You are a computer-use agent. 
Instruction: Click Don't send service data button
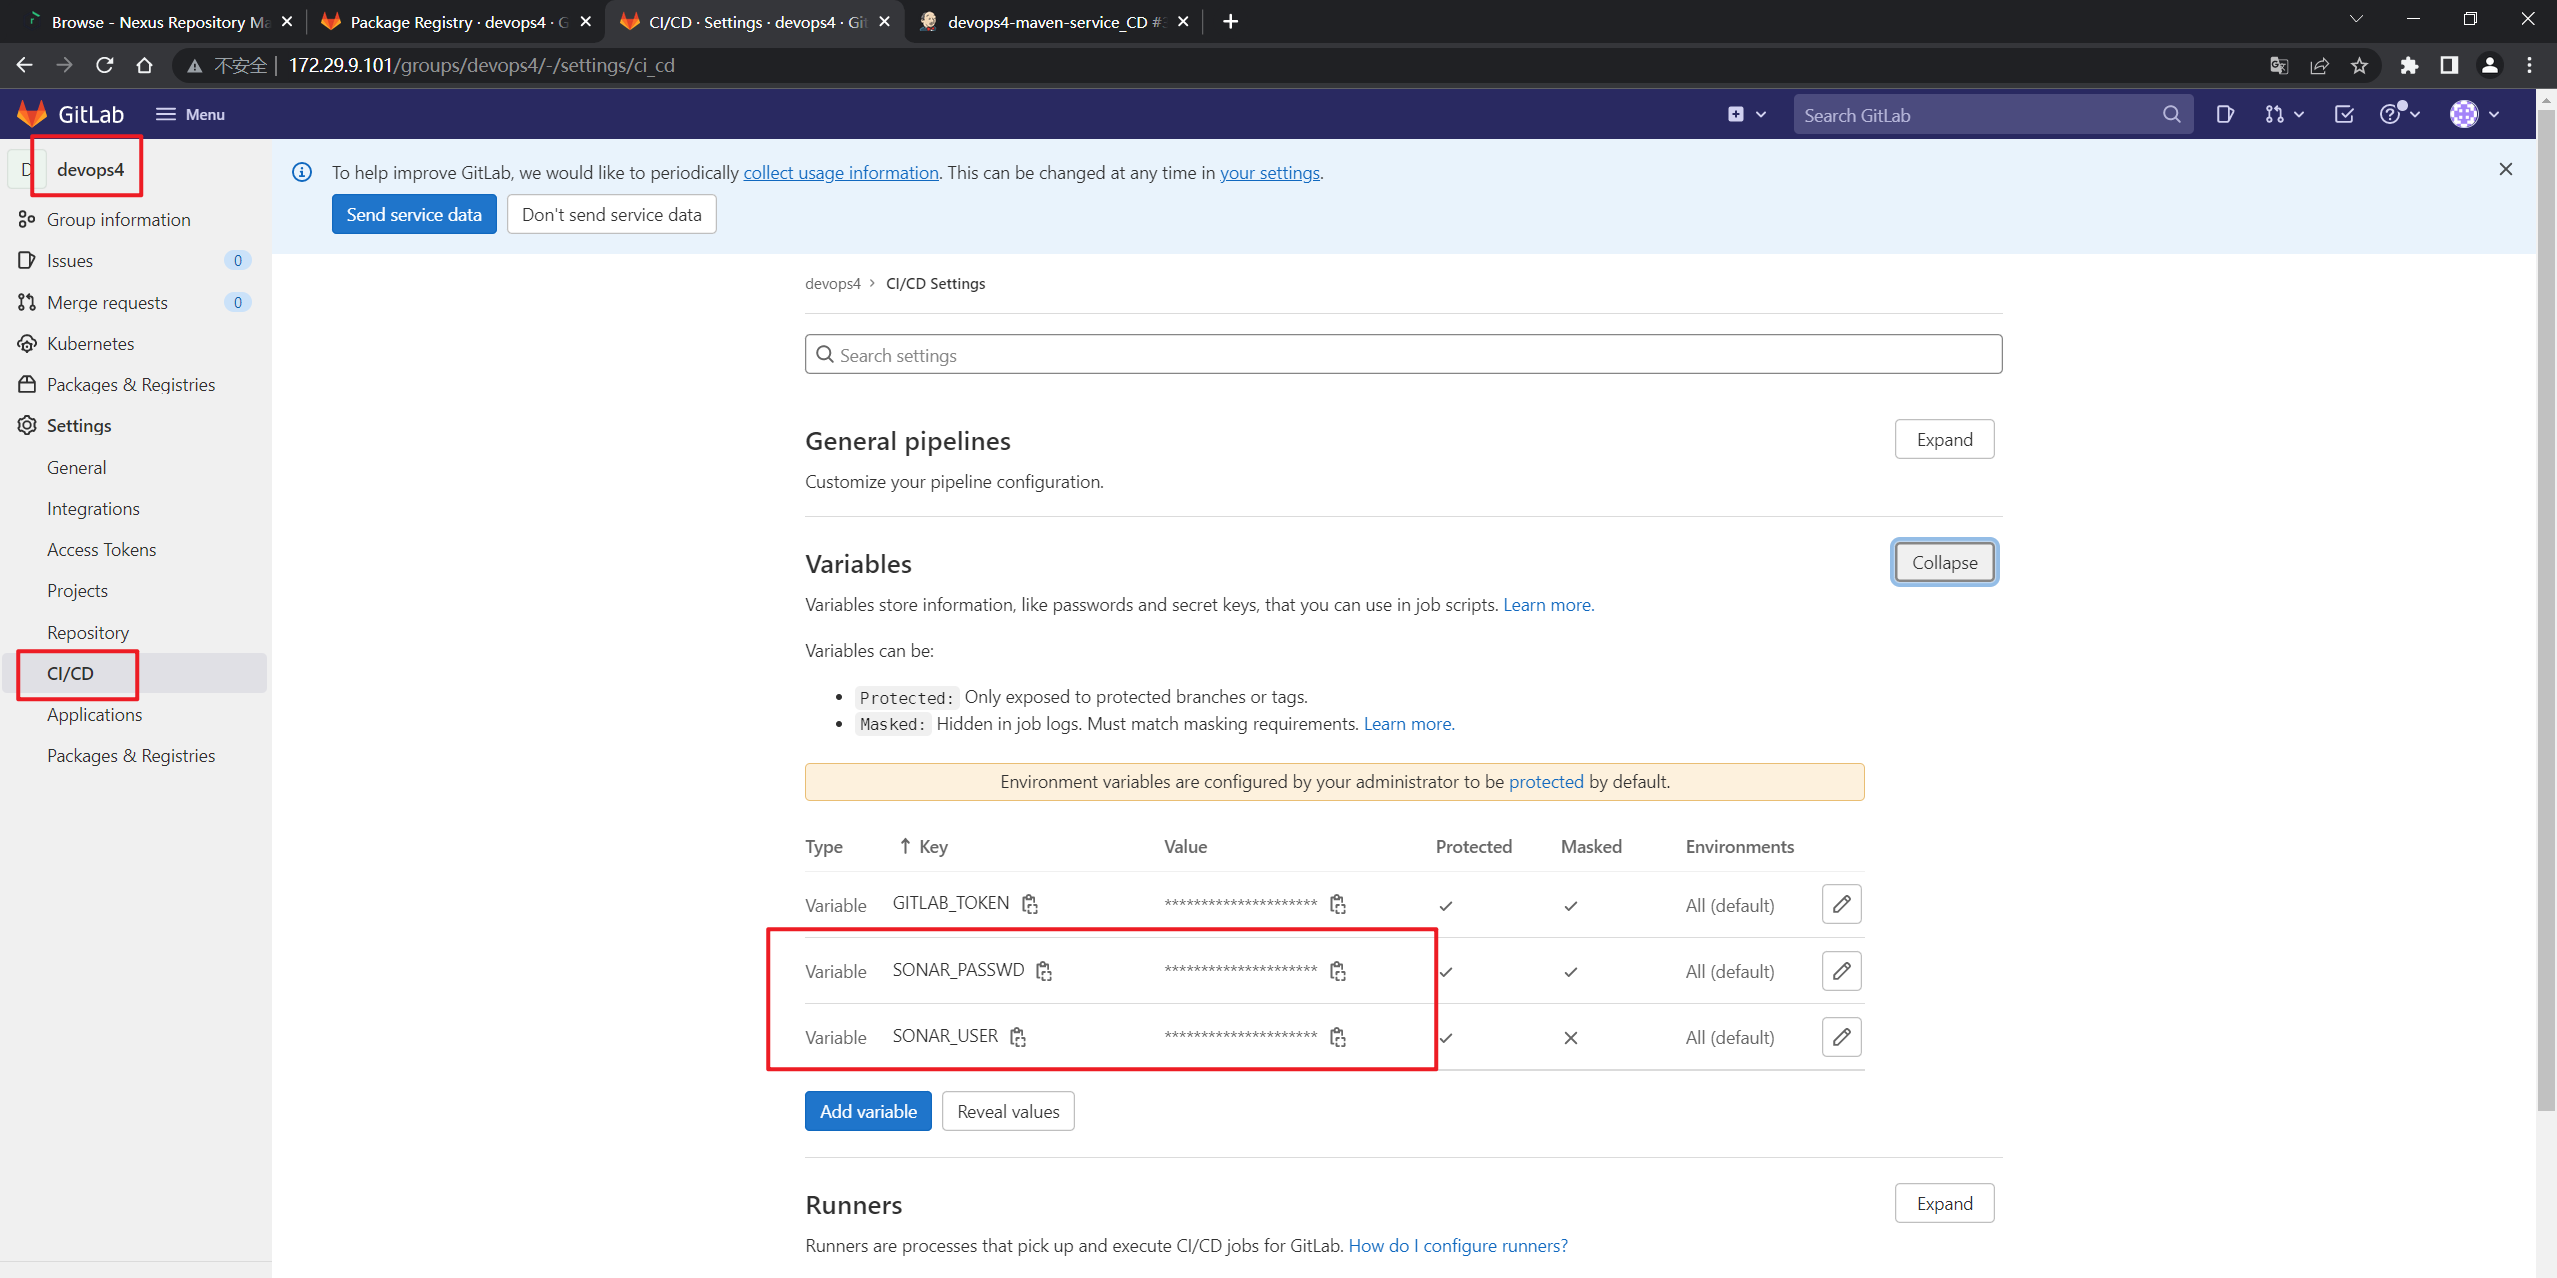pos(611,214)
